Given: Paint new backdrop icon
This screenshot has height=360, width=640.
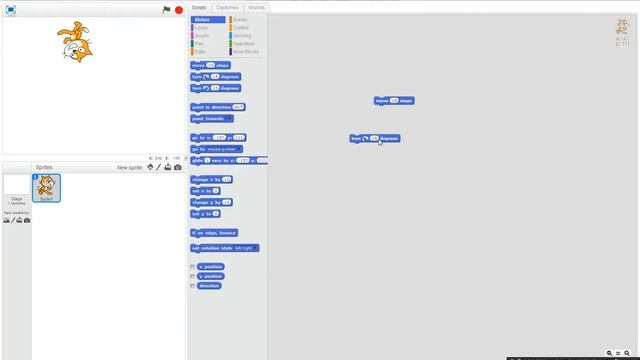Looking at the screenshot, I should (x=13, y=220).
